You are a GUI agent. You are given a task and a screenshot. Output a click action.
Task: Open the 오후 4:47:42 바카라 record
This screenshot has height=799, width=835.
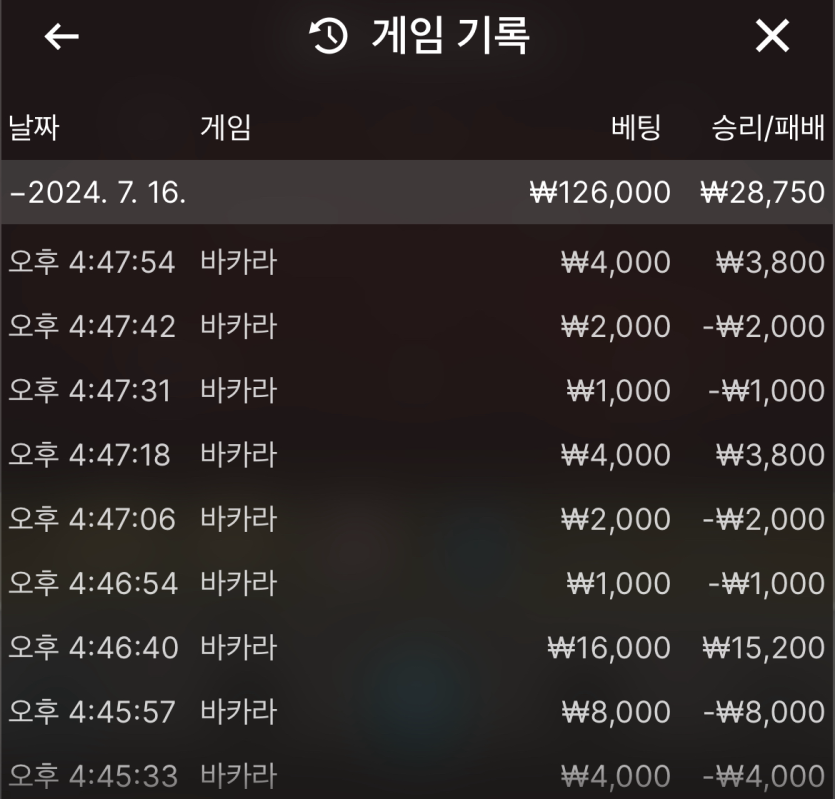(x=418, y=326)
